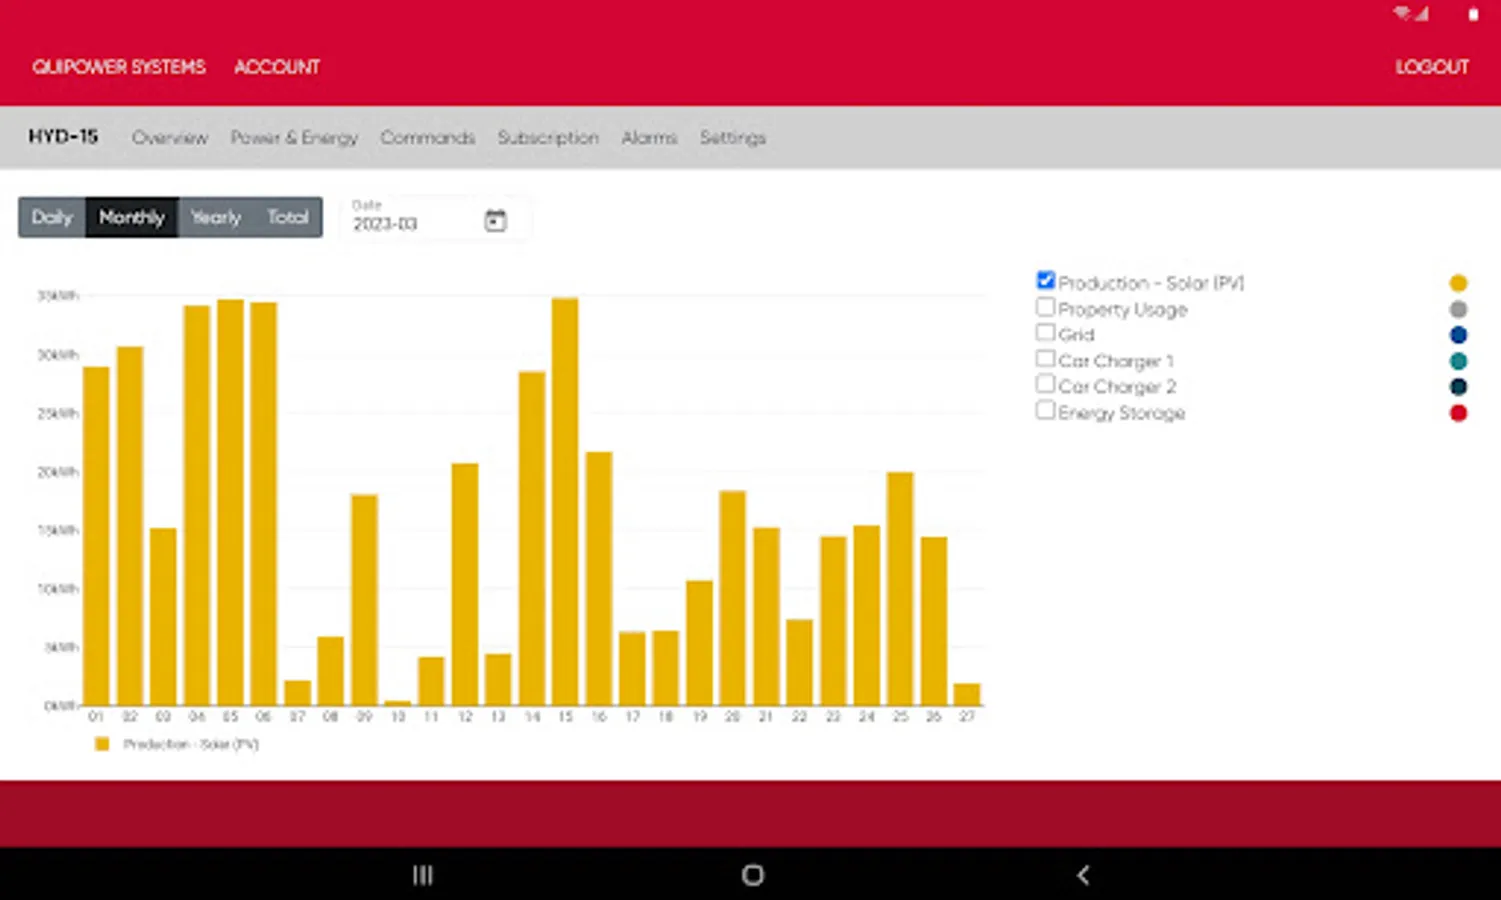Click the chart bar for day 25
Viewport: 1501px width, 900px height.
coord(900,589)
